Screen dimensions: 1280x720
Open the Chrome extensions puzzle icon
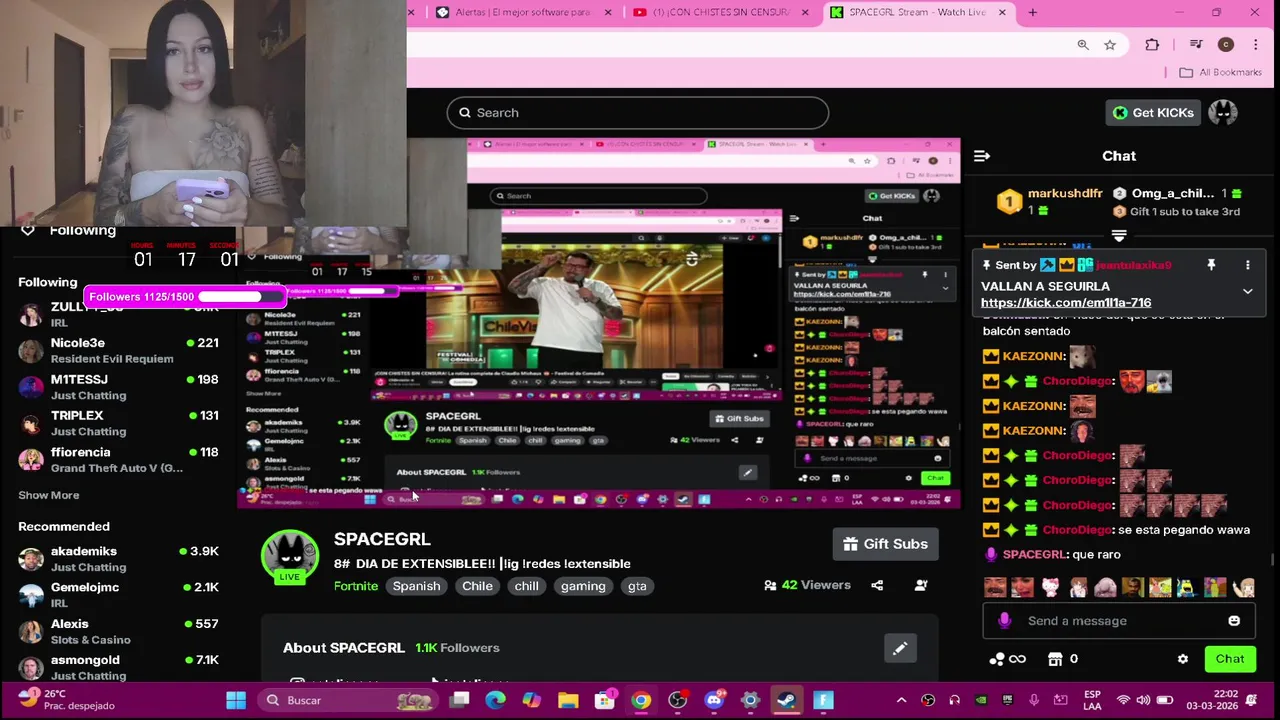tap(1152, 44)
